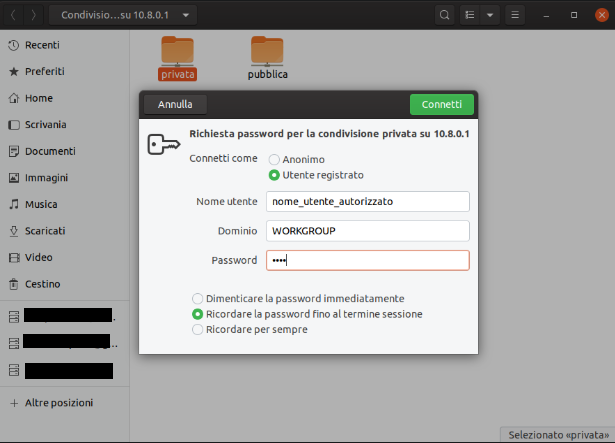Open view options dropdown arrow
The height and width of the screenshot is (443, 615).
coord(490,15)
